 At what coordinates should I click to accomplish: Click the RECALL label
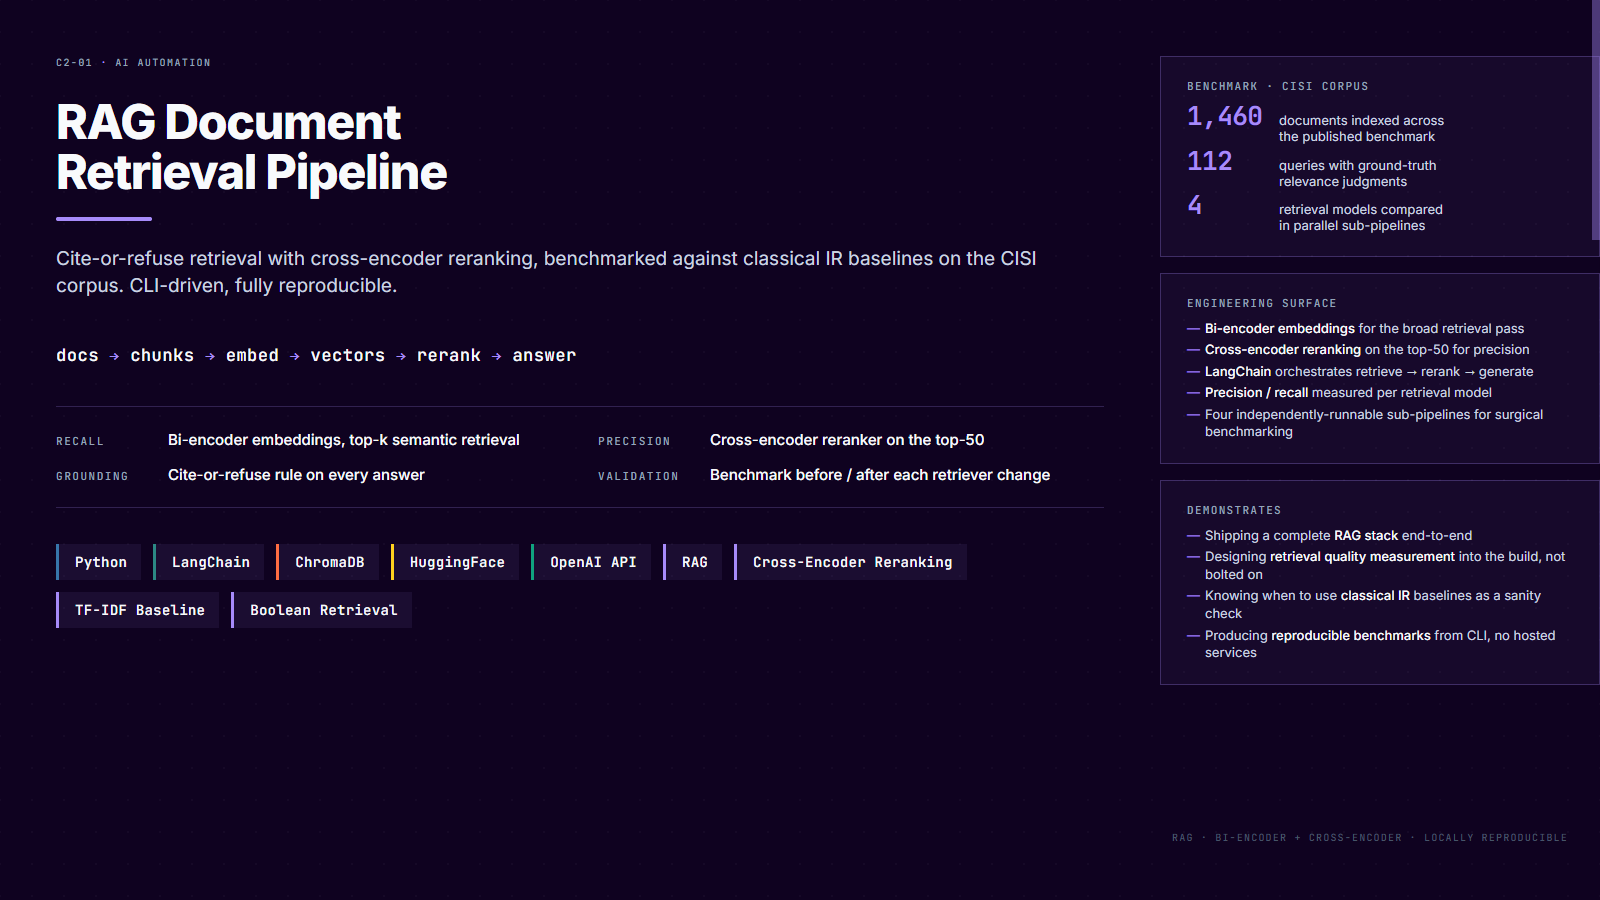[x=80, y=441]
